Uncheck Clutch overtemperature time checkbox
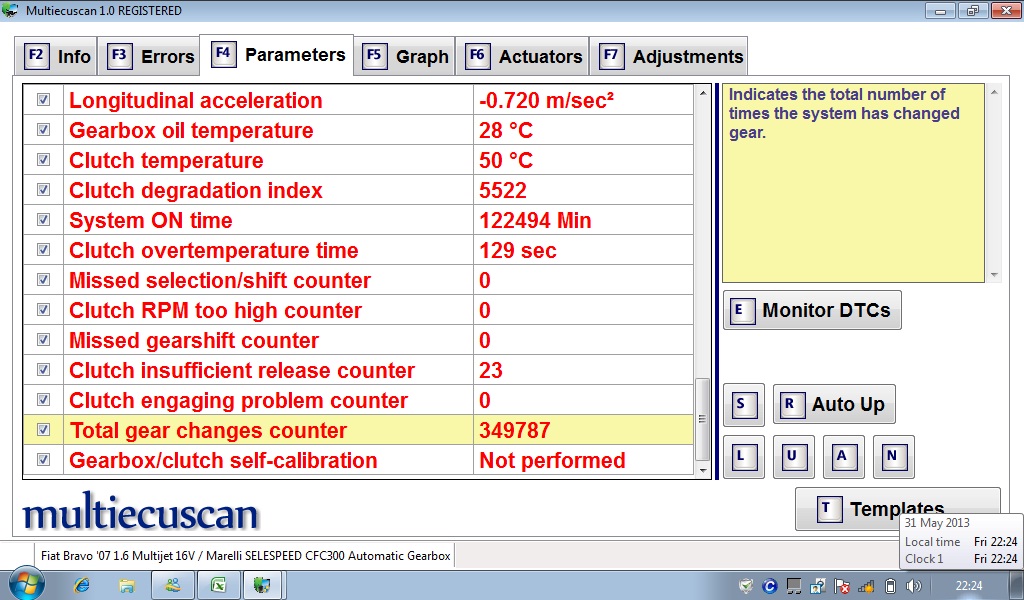 tap(43, 250)
